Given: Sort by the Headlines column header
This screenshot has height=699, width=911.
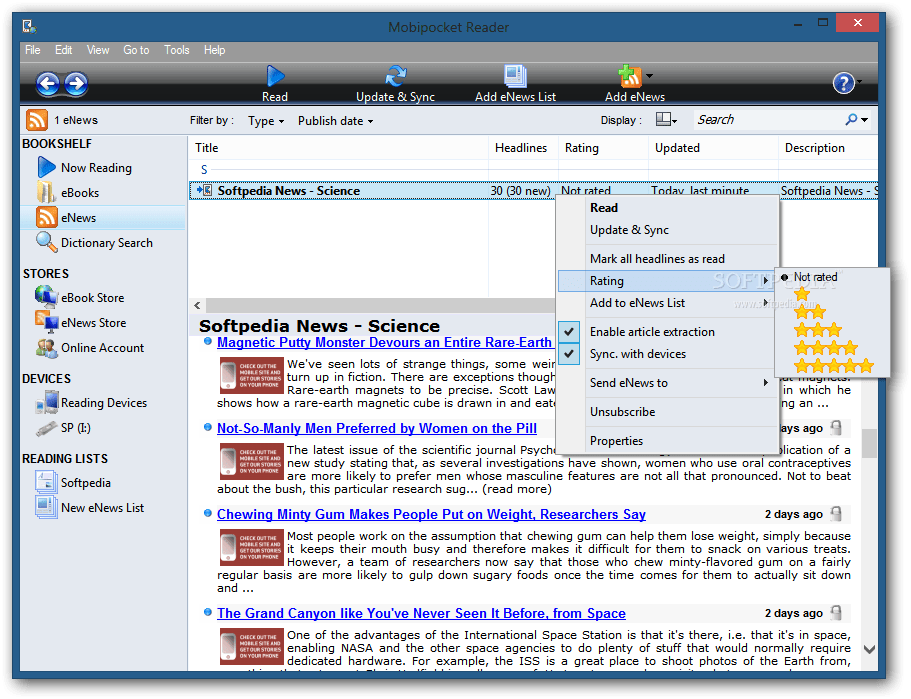Looking at the screenshot, I should coord(523,148).
